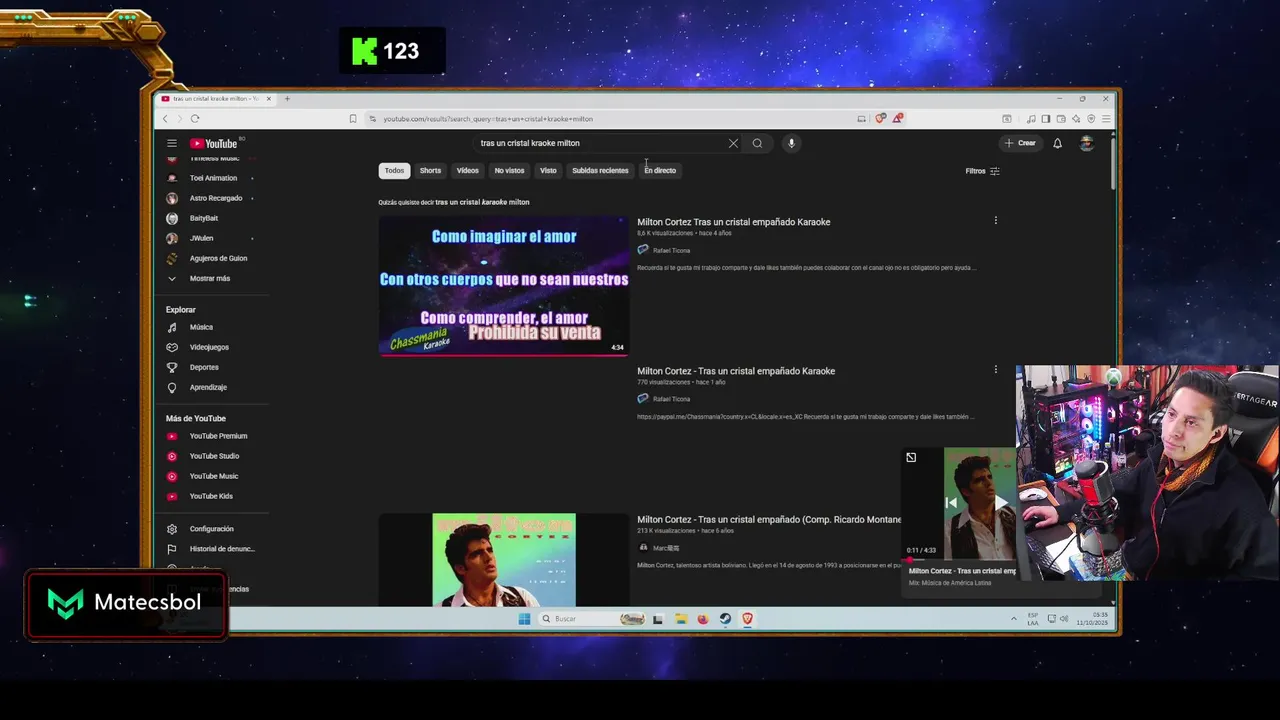This screenshot has height=720, width=1280.
Task: Select the Shorts filter chip
Action: [430, 171]
